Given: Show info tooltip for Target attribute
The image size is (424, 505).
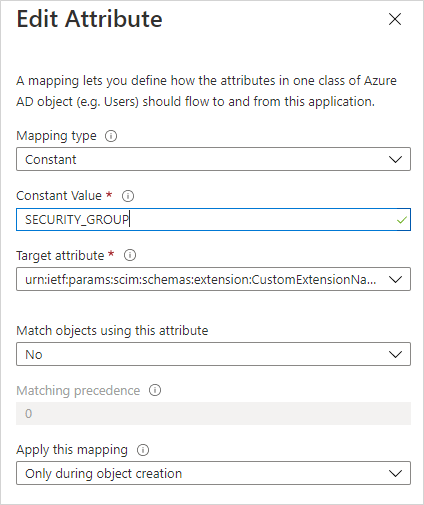Looking at the screenshot, I should point(130,256).
